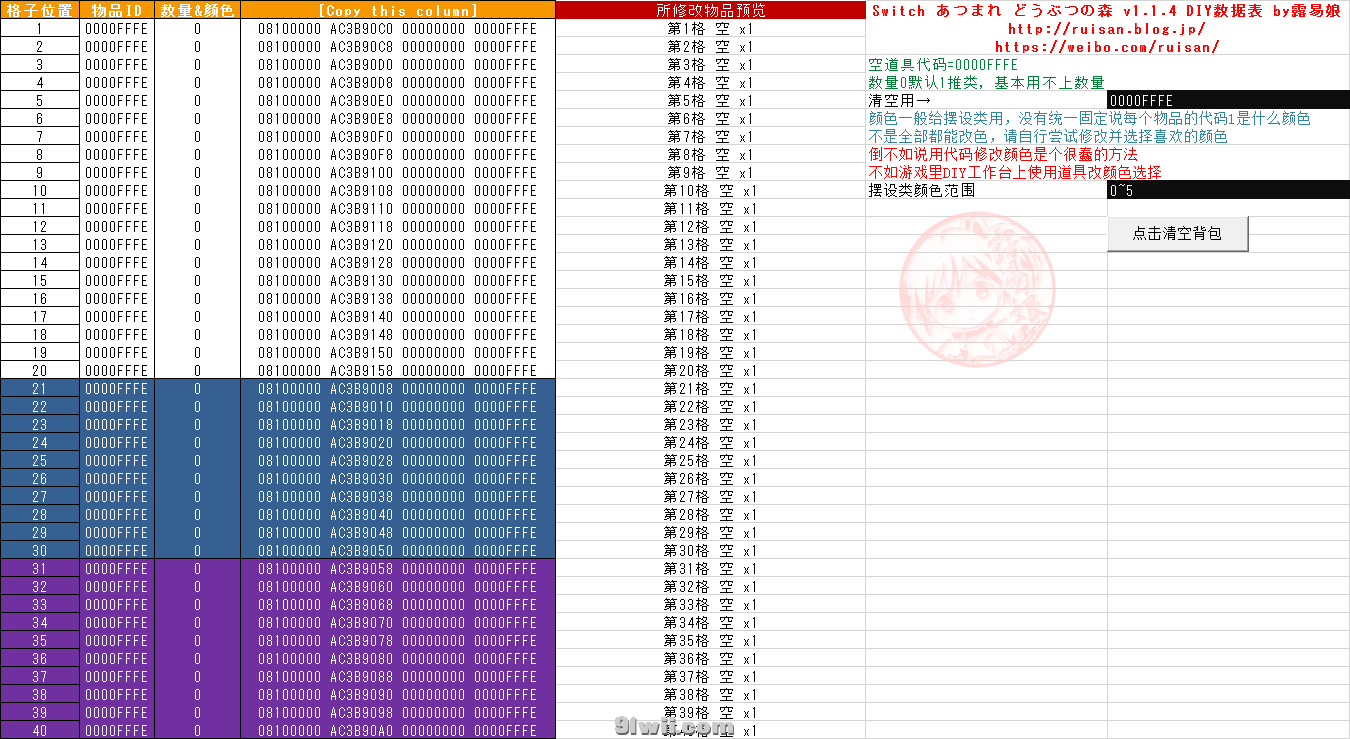Click the [Copy this column] header

(397, 10)
